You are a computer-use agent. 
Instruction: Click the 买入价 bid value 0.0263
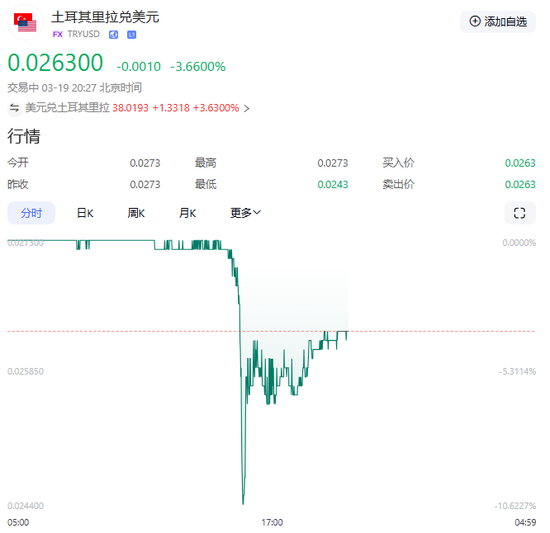[x=520, y=163]
